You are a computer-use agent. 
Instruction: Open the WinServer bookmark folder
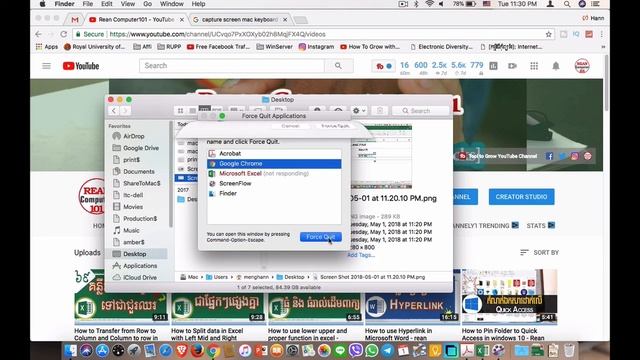274,47
